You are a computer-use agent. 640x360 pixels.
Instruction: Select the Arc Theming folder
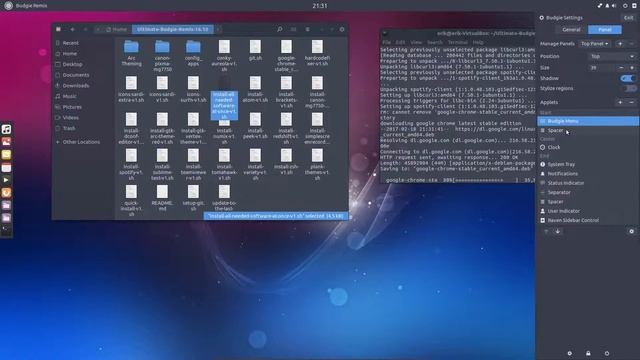[131, 53]
